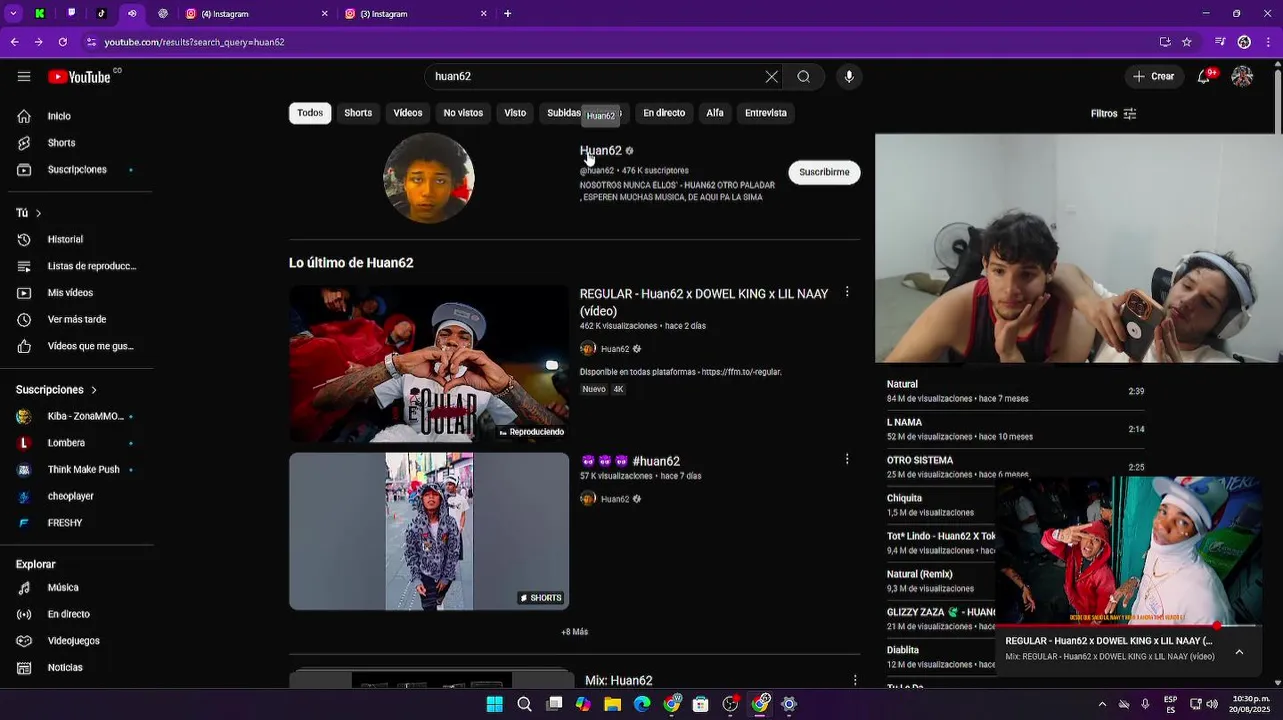The image size is (1283, 720).
Task: Open Windows taskbar search
Action: (524, 704)
